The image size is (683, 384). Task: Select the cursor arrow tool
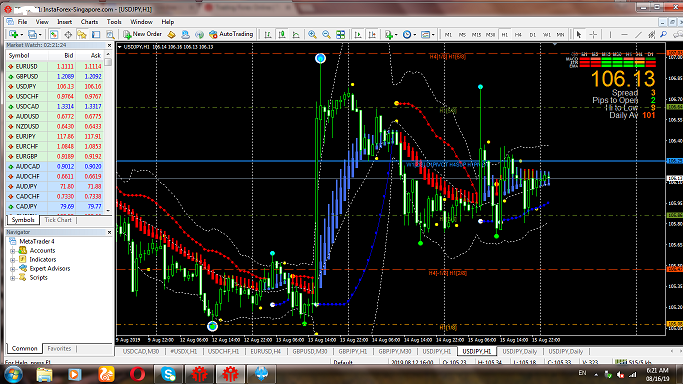(x=579, y=34)
